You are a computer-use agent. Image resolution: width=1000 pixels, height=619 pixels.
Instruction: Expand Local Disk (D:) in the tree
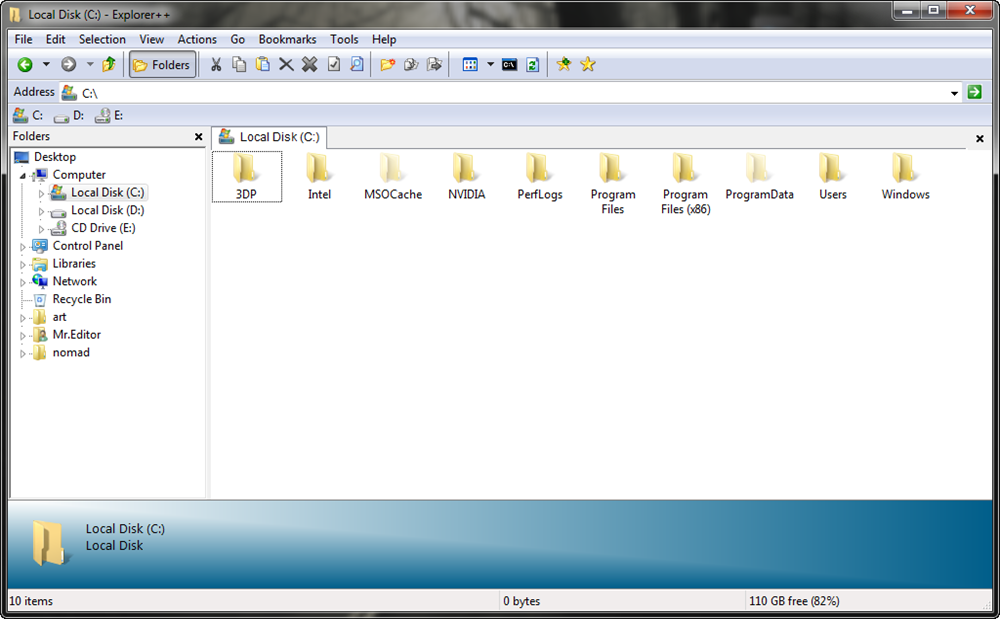click(41, 211)
